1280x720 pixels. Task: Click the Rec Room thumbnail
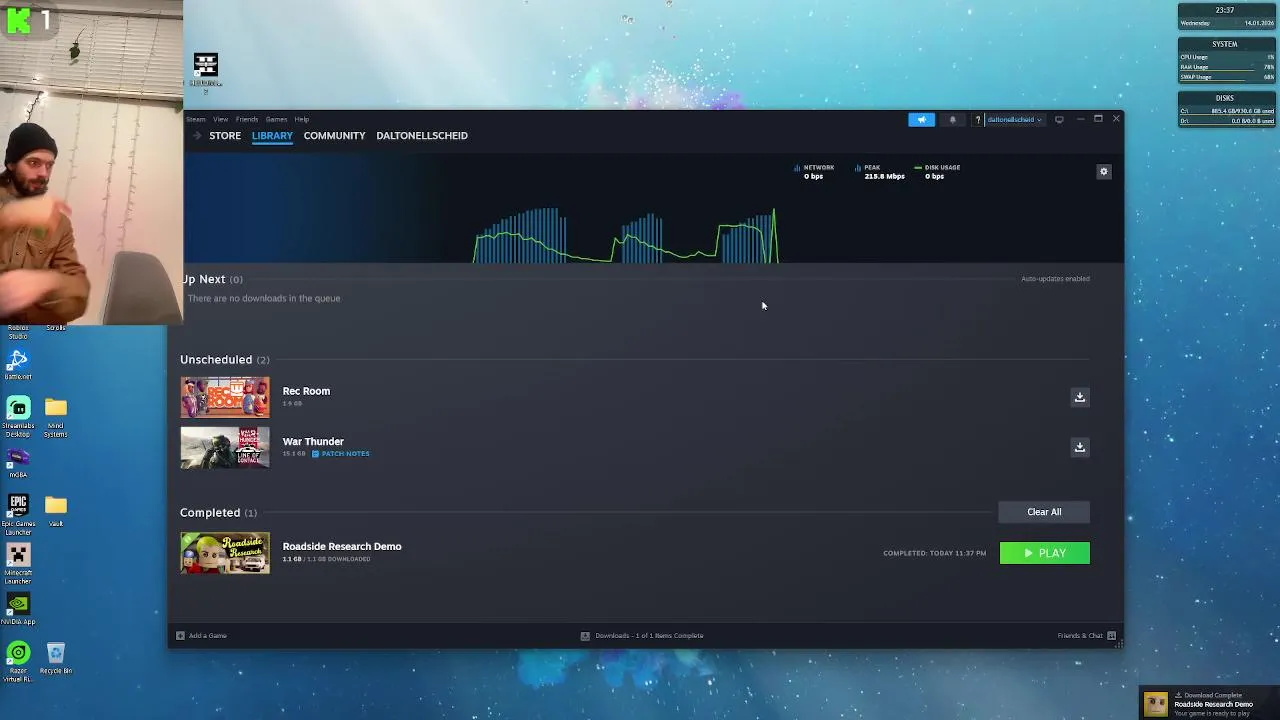point(225,397)
